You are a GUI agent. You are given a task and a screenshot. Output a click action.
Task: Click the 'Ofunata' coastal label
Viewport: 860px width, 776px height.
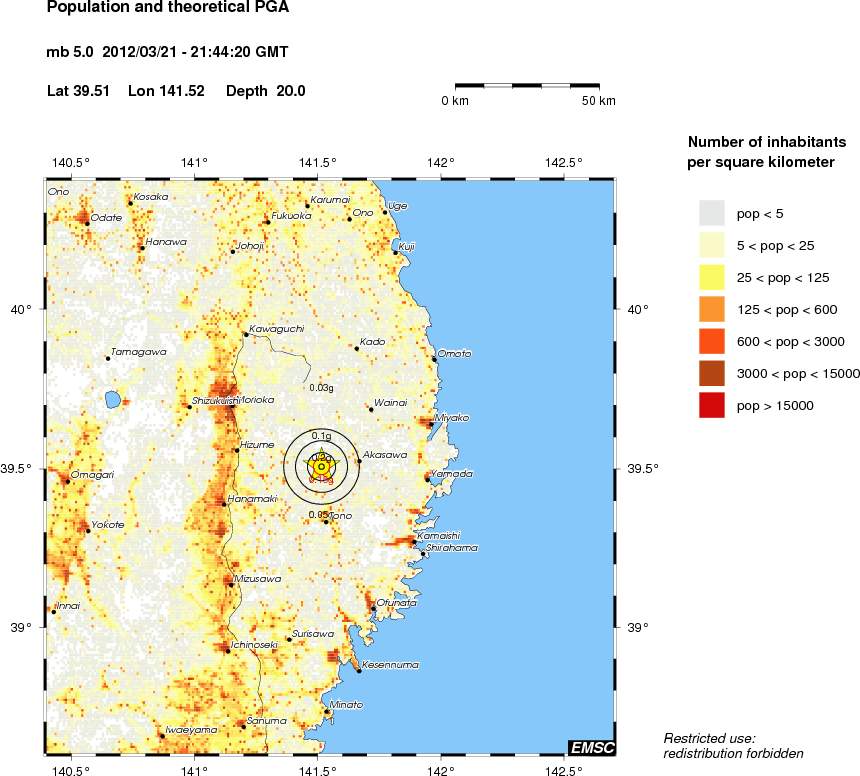397,603
